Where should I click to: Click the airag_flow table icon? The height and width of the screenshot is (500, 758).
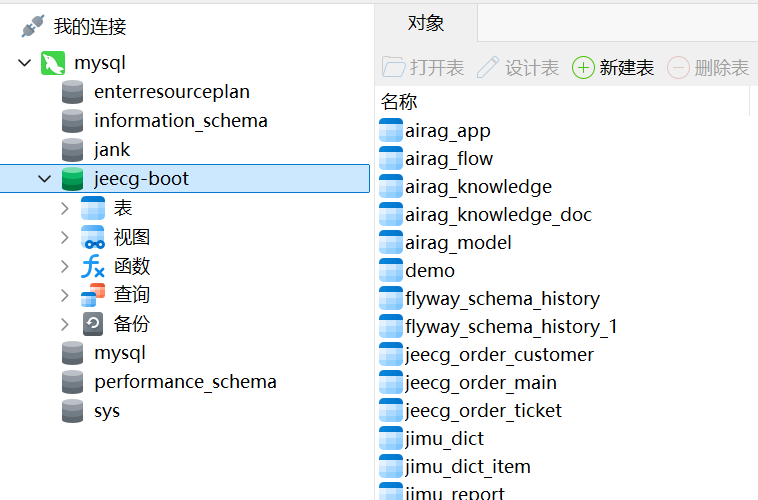391,158
